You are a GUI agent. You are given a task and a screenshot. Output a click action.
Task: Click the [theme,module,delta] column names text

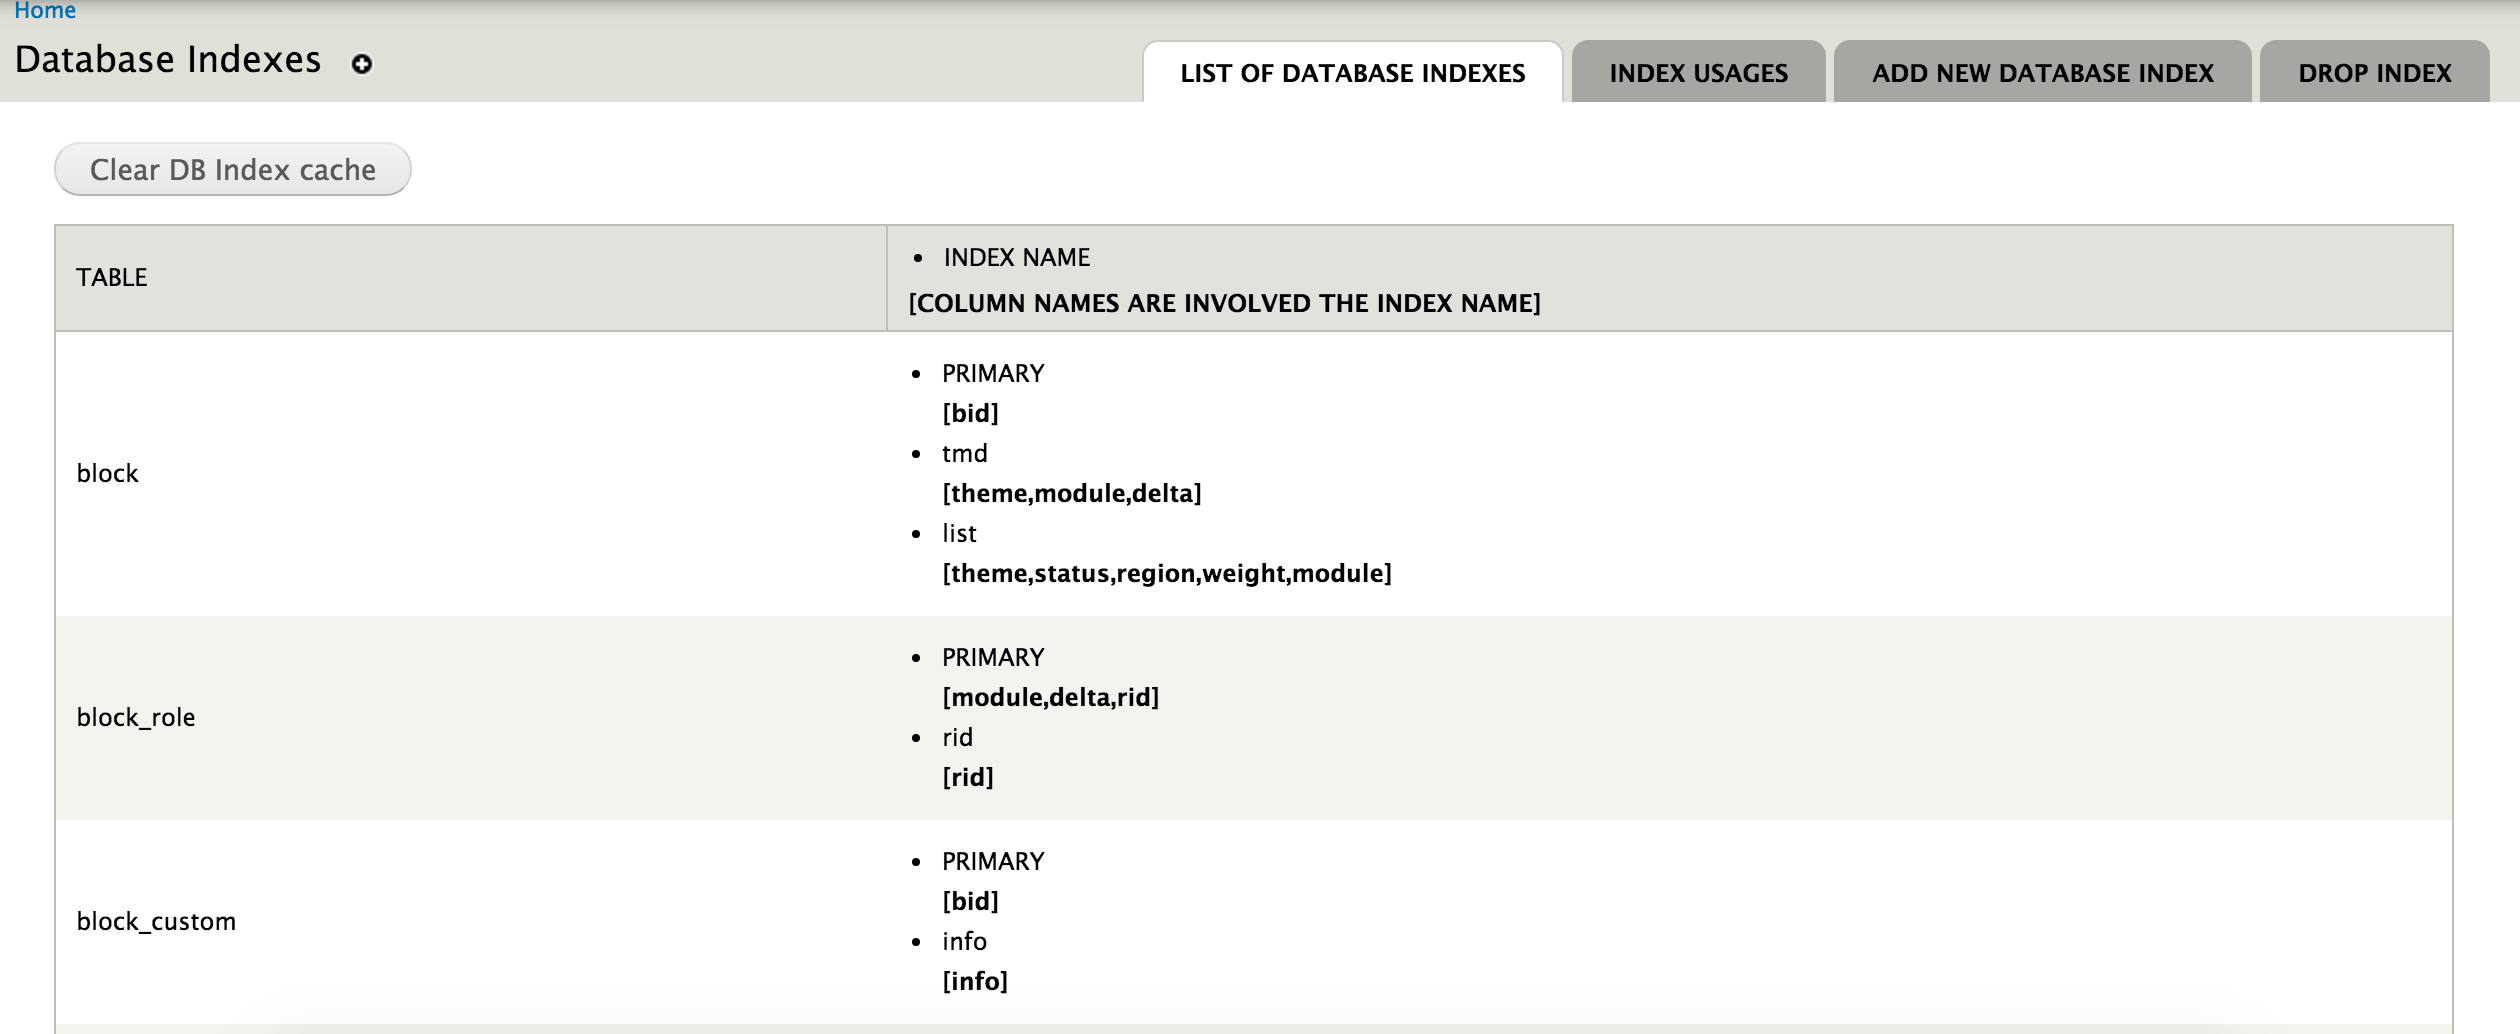(1072, 493)
